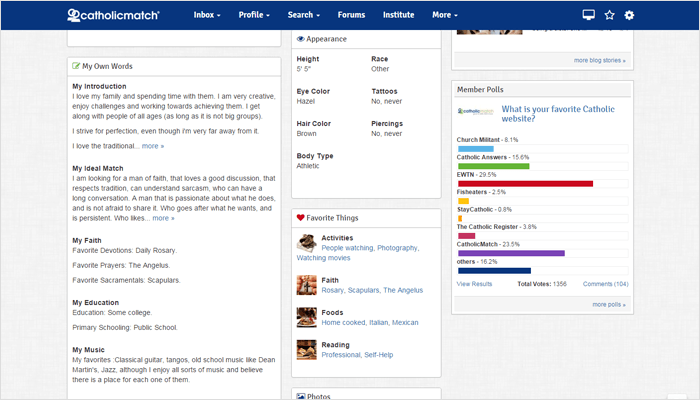Click The Angelus faith link
The height and width of the screenshot is (400, 700).
coord(403,290)
